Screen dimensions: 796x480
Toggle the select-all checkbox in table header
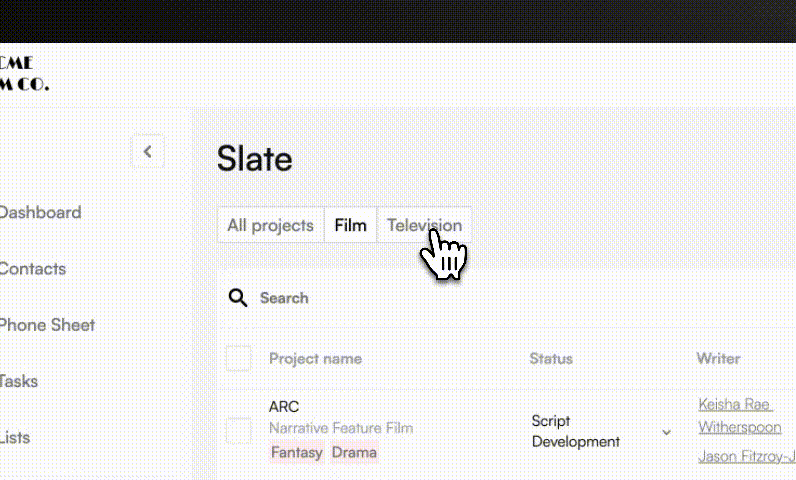coord(238,358)
